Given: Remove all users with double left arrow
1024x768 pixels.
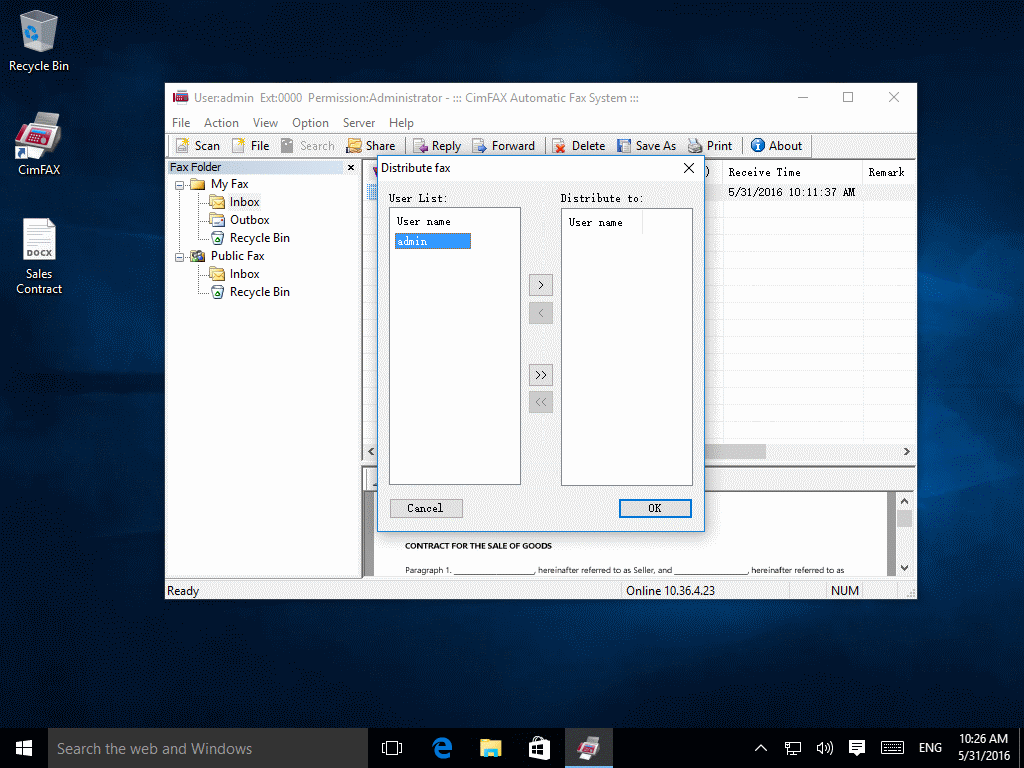Looking at the screenshot, I should [x=541, y=402].
